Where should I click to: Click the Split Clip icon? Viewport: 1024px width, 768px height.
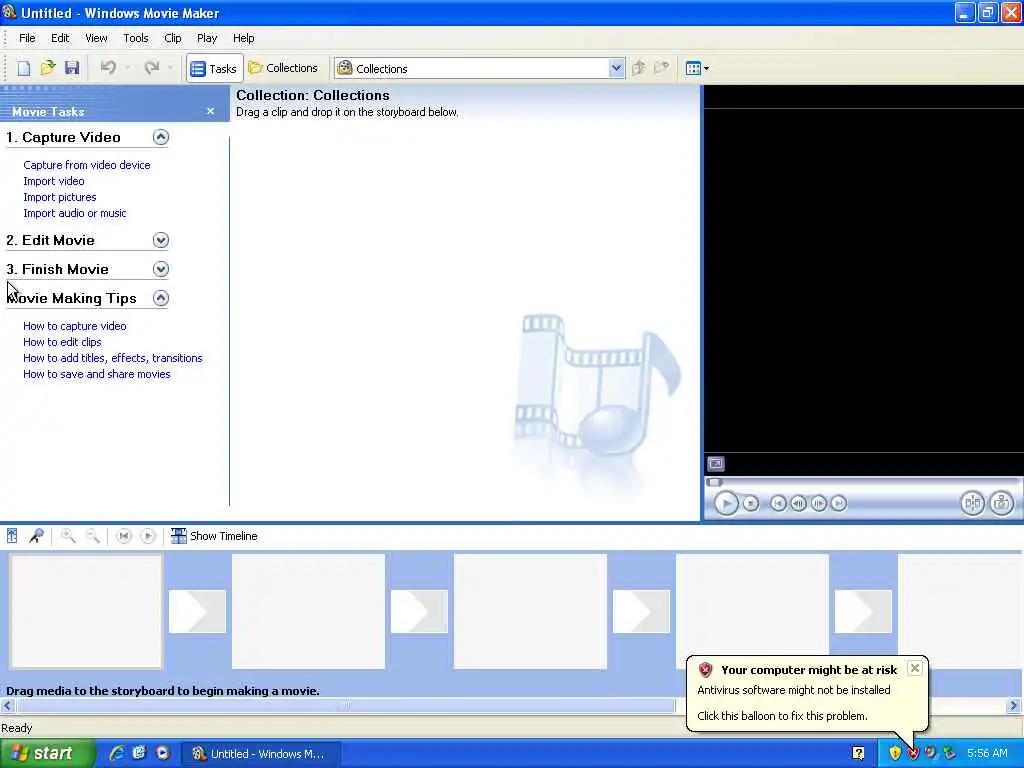click(972, 503)
